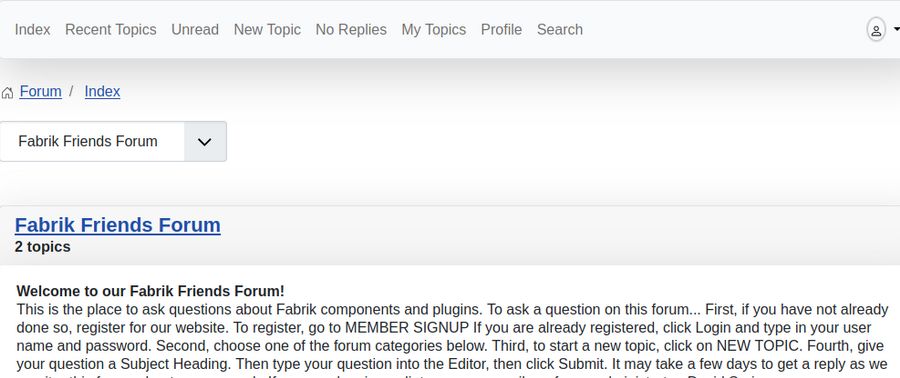The image size is (900, 378).
Task: Start a New Topic from the menu
Action: tap(267, 30)
